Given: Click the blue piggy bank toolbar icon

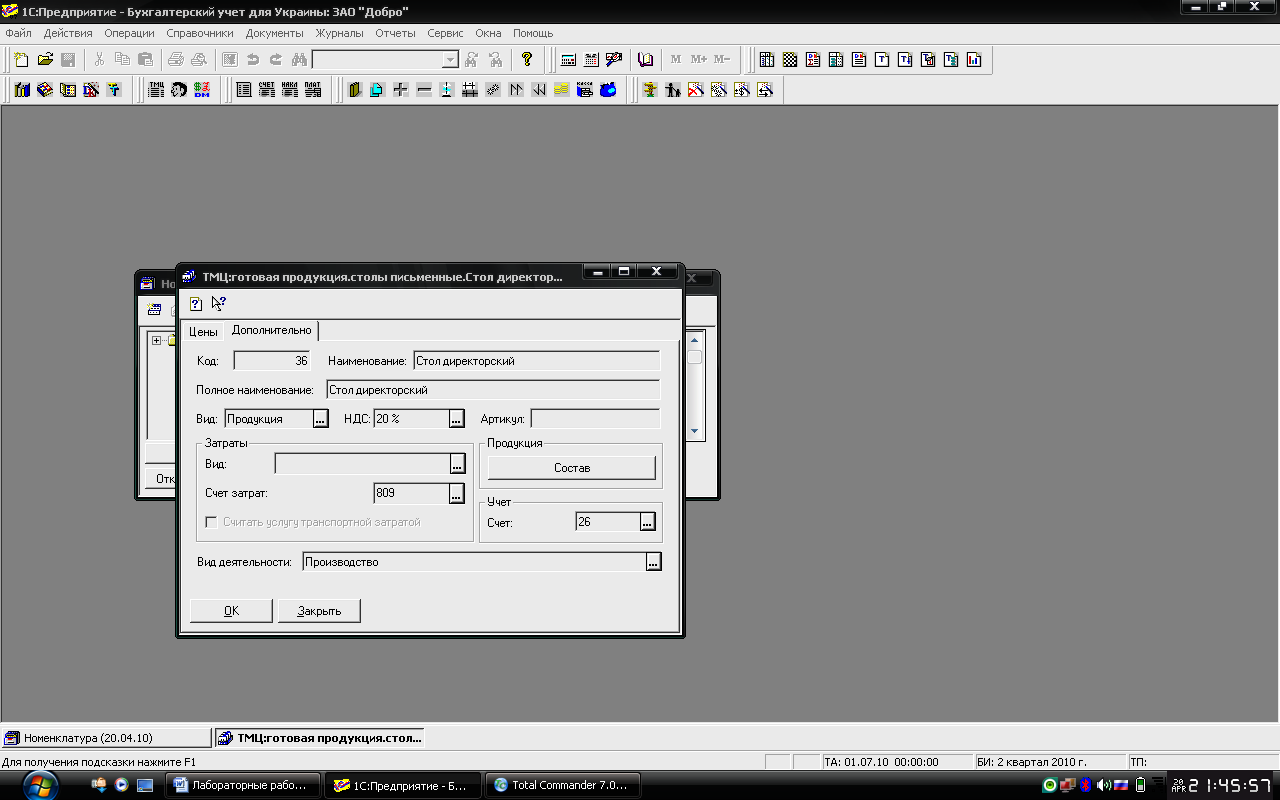Looking at the screenshot, I should 608,90.
